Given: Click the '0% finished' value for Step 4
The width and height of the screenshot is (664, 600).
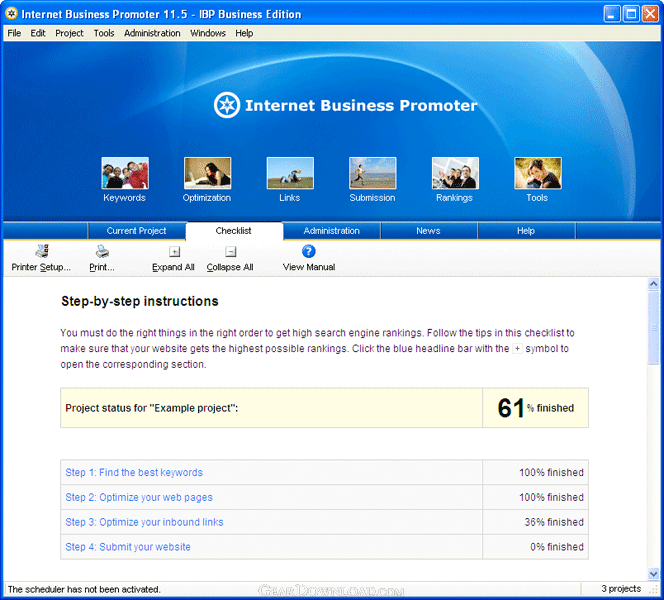Looking at the screenshot, I should (x=557, y=547).
